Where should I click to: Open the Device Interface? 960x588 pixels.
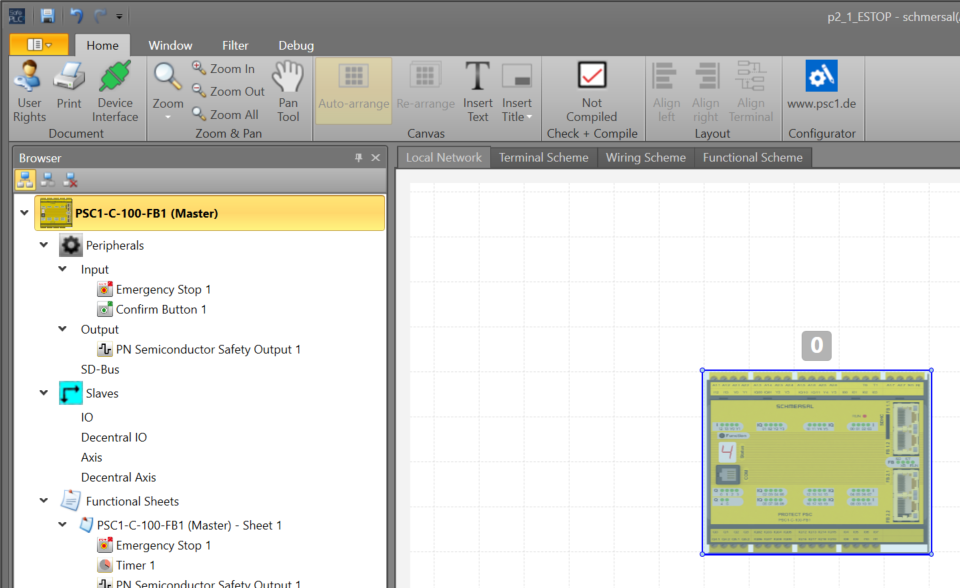(x=115, y=92)
